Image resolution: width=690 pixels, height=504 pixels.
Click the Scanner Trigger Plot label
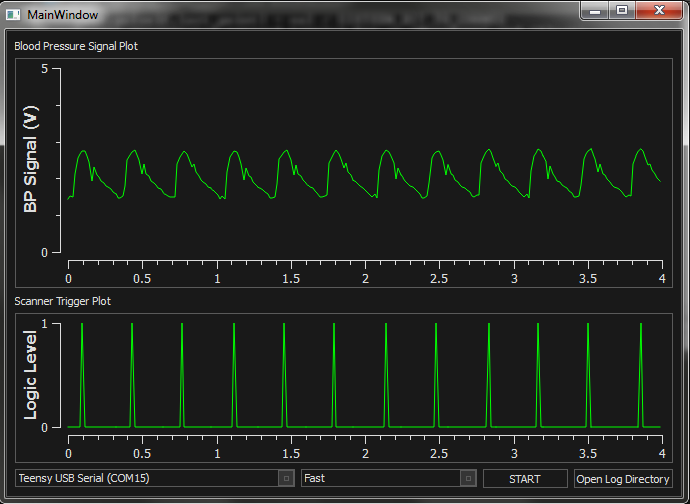click(62, 301)
